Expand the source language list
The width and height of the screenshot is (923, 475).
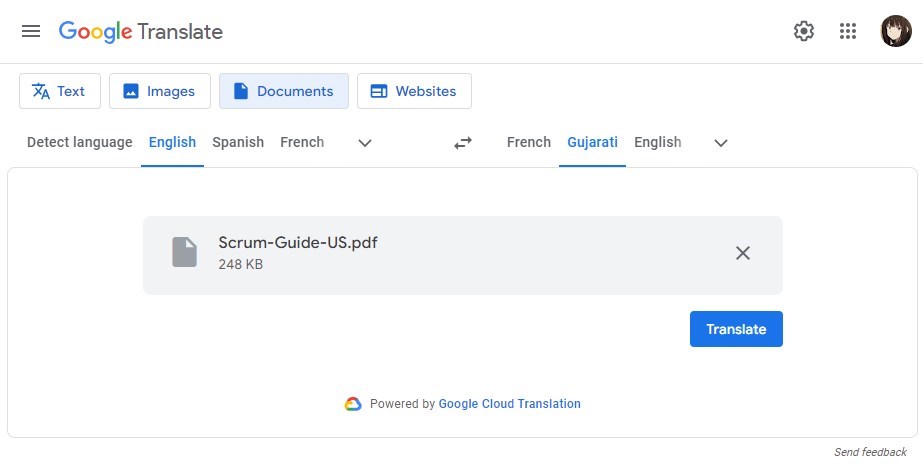[365, 143]
